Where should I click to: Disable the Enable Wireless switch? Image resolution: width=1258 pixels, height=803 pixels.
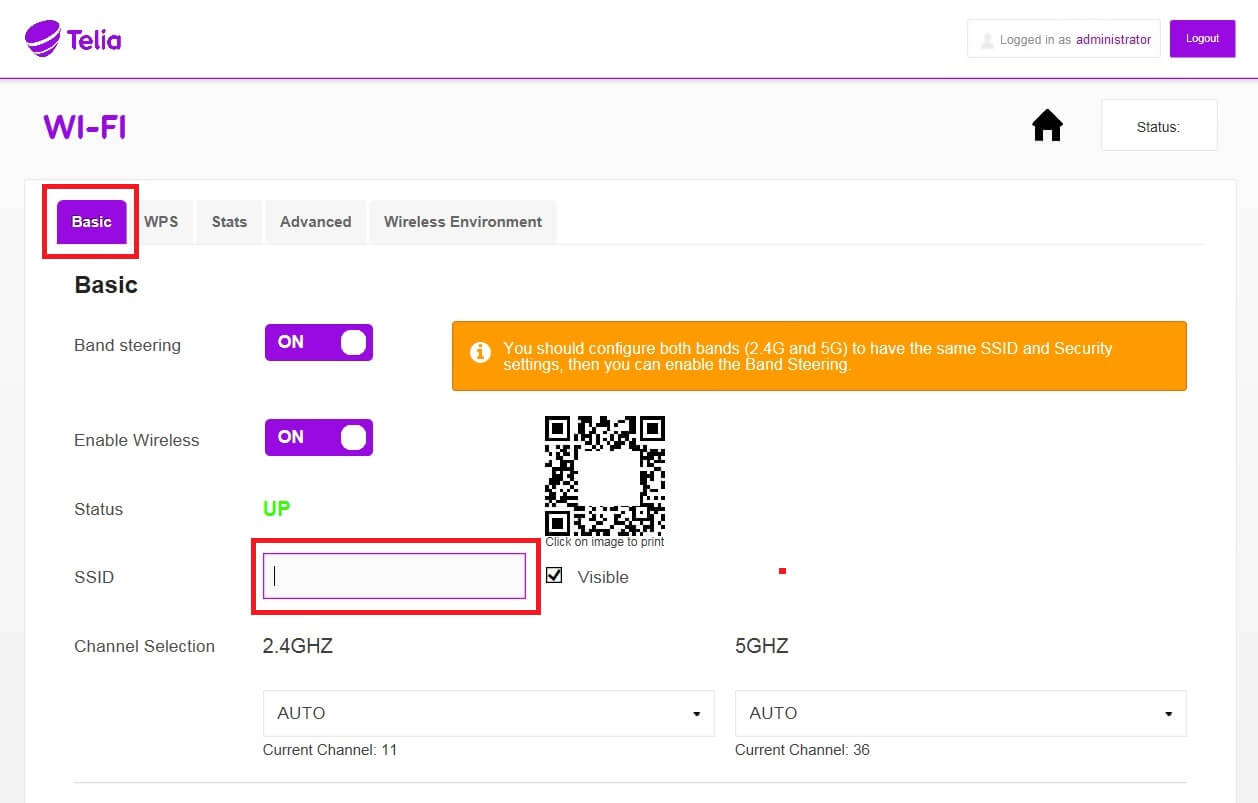(x=318, y=437)
